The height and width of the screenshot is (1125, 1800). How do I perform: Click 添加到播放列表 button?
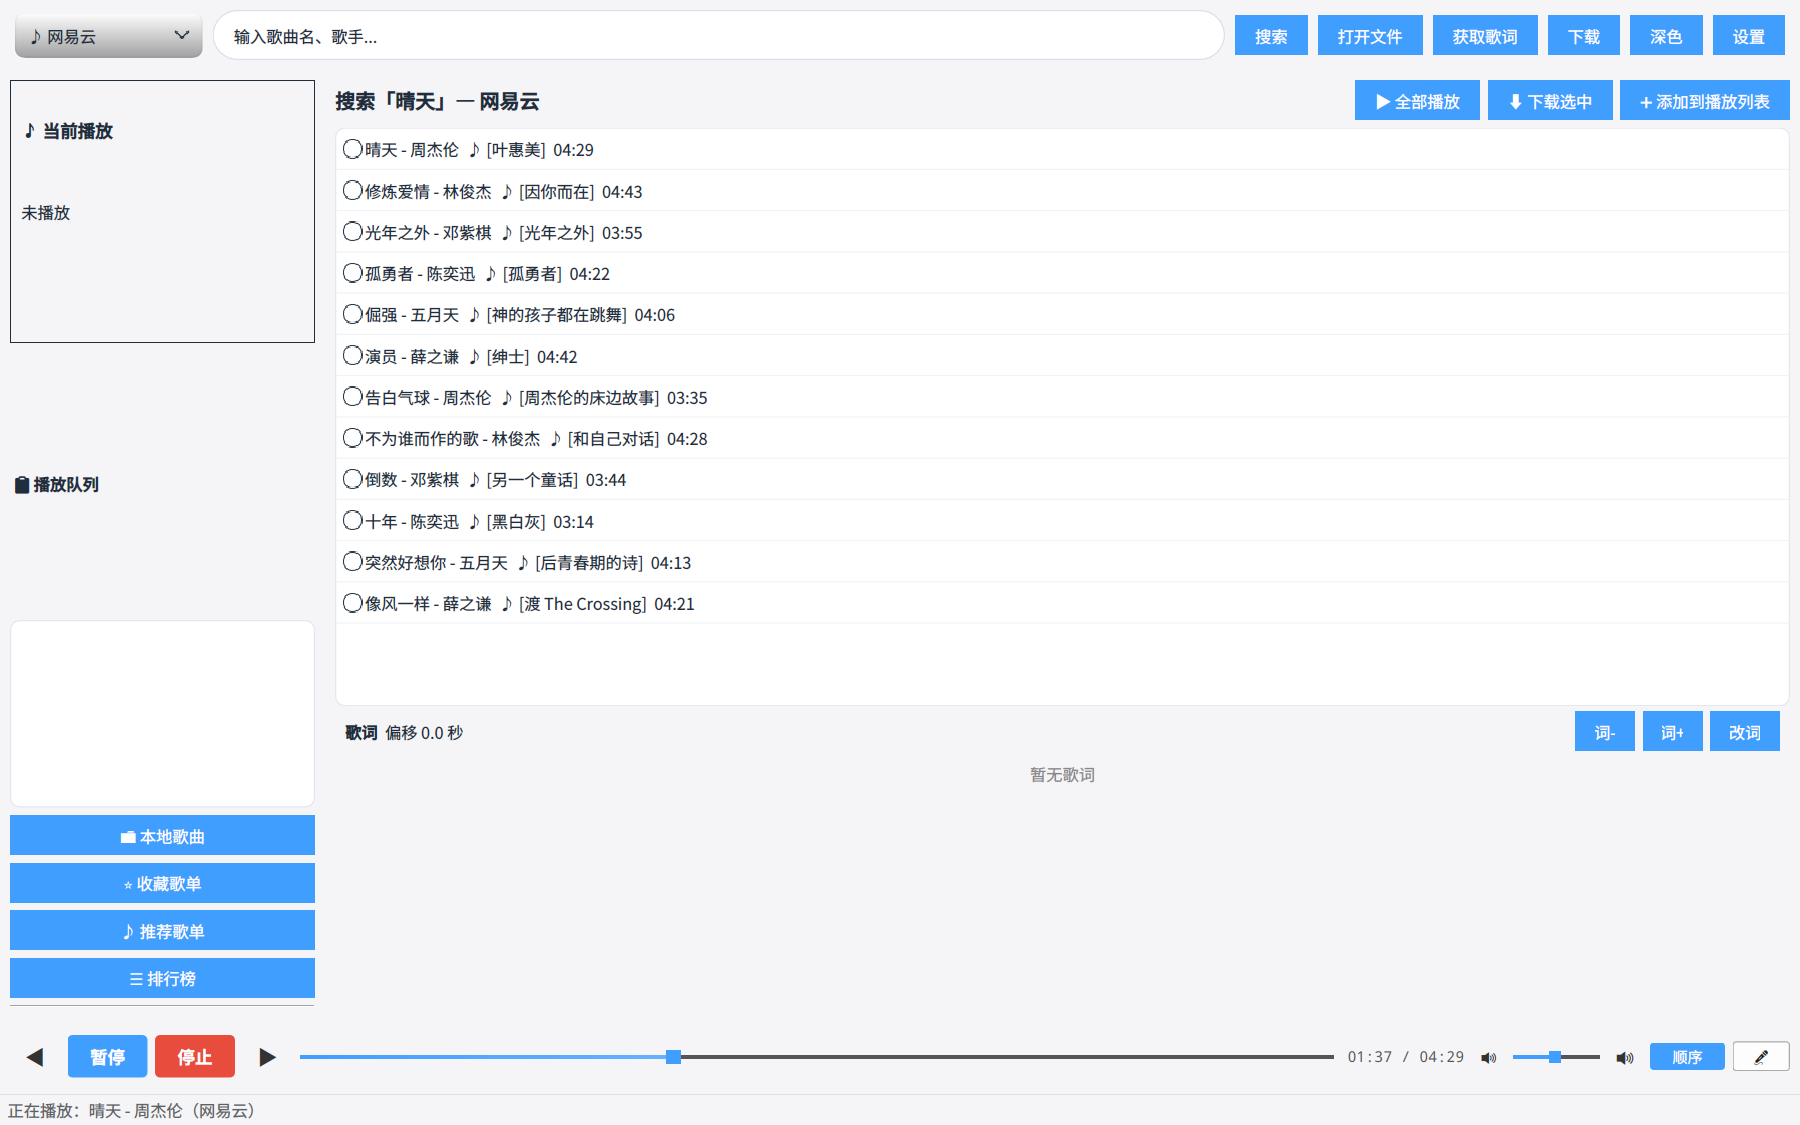1705,101
